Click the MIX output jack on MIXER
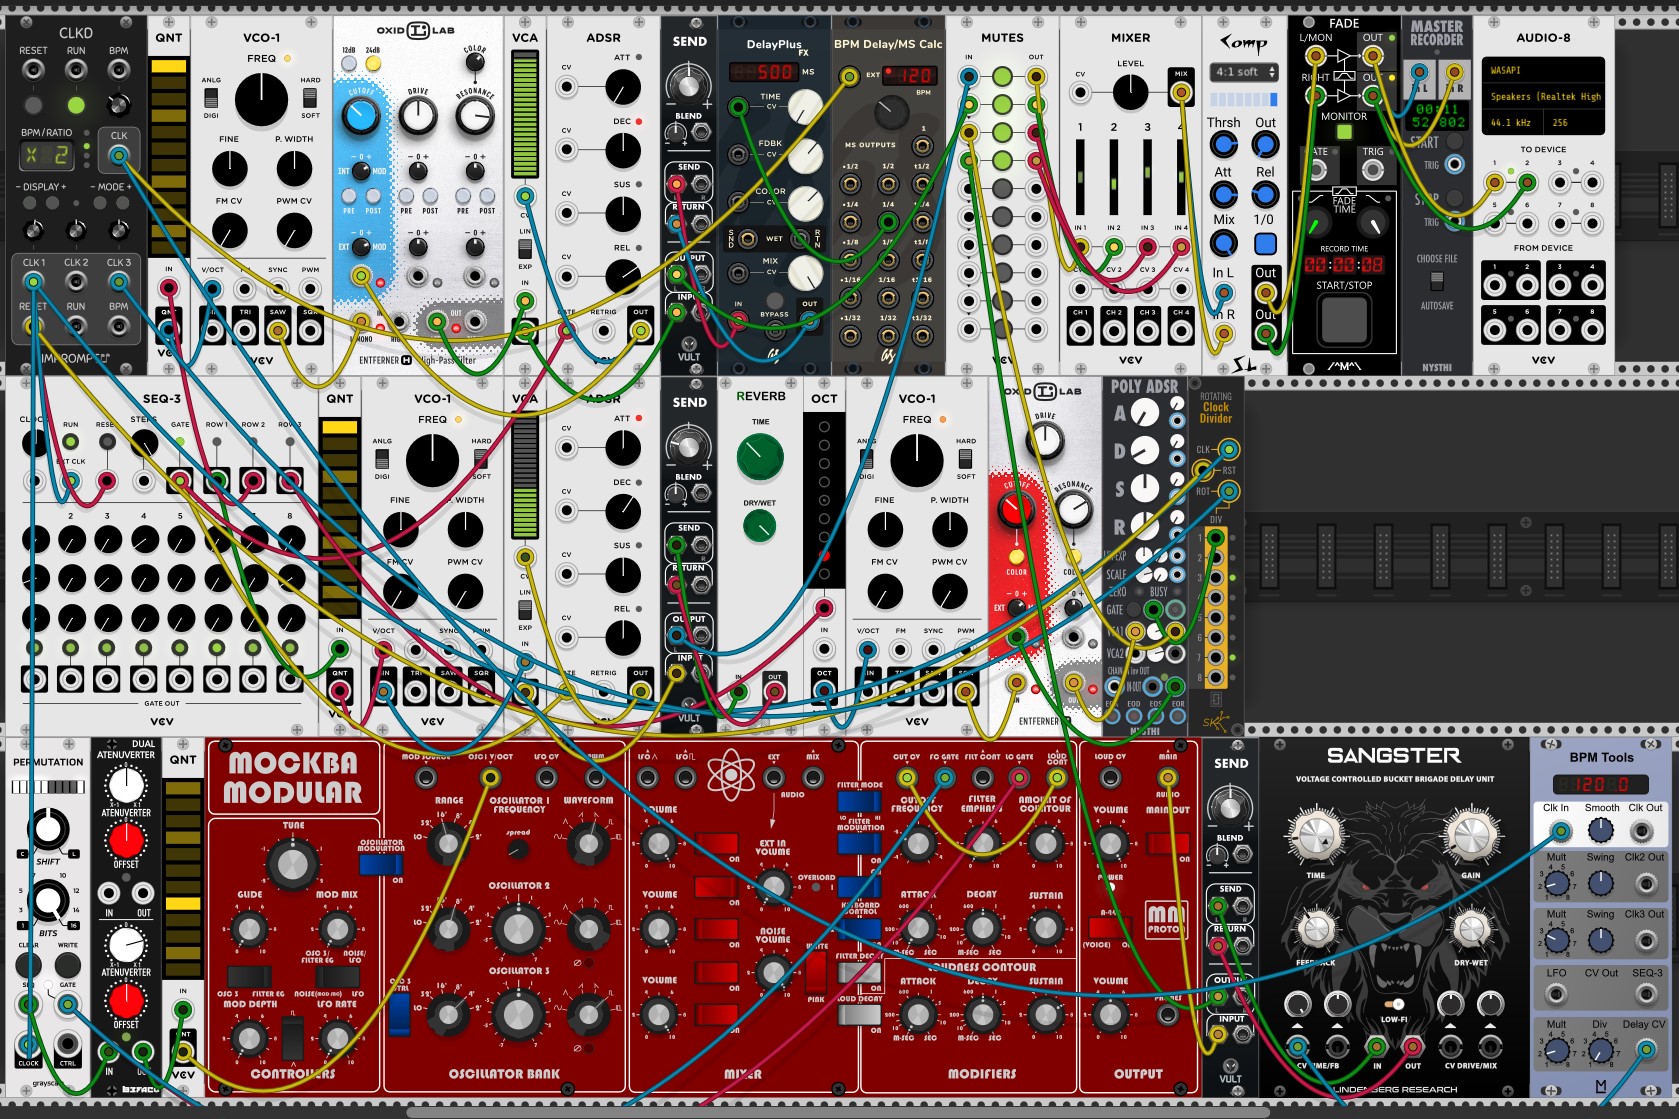This screenshot has width=1679, height=1119. pyautogui.click(x=1181, y=93)
